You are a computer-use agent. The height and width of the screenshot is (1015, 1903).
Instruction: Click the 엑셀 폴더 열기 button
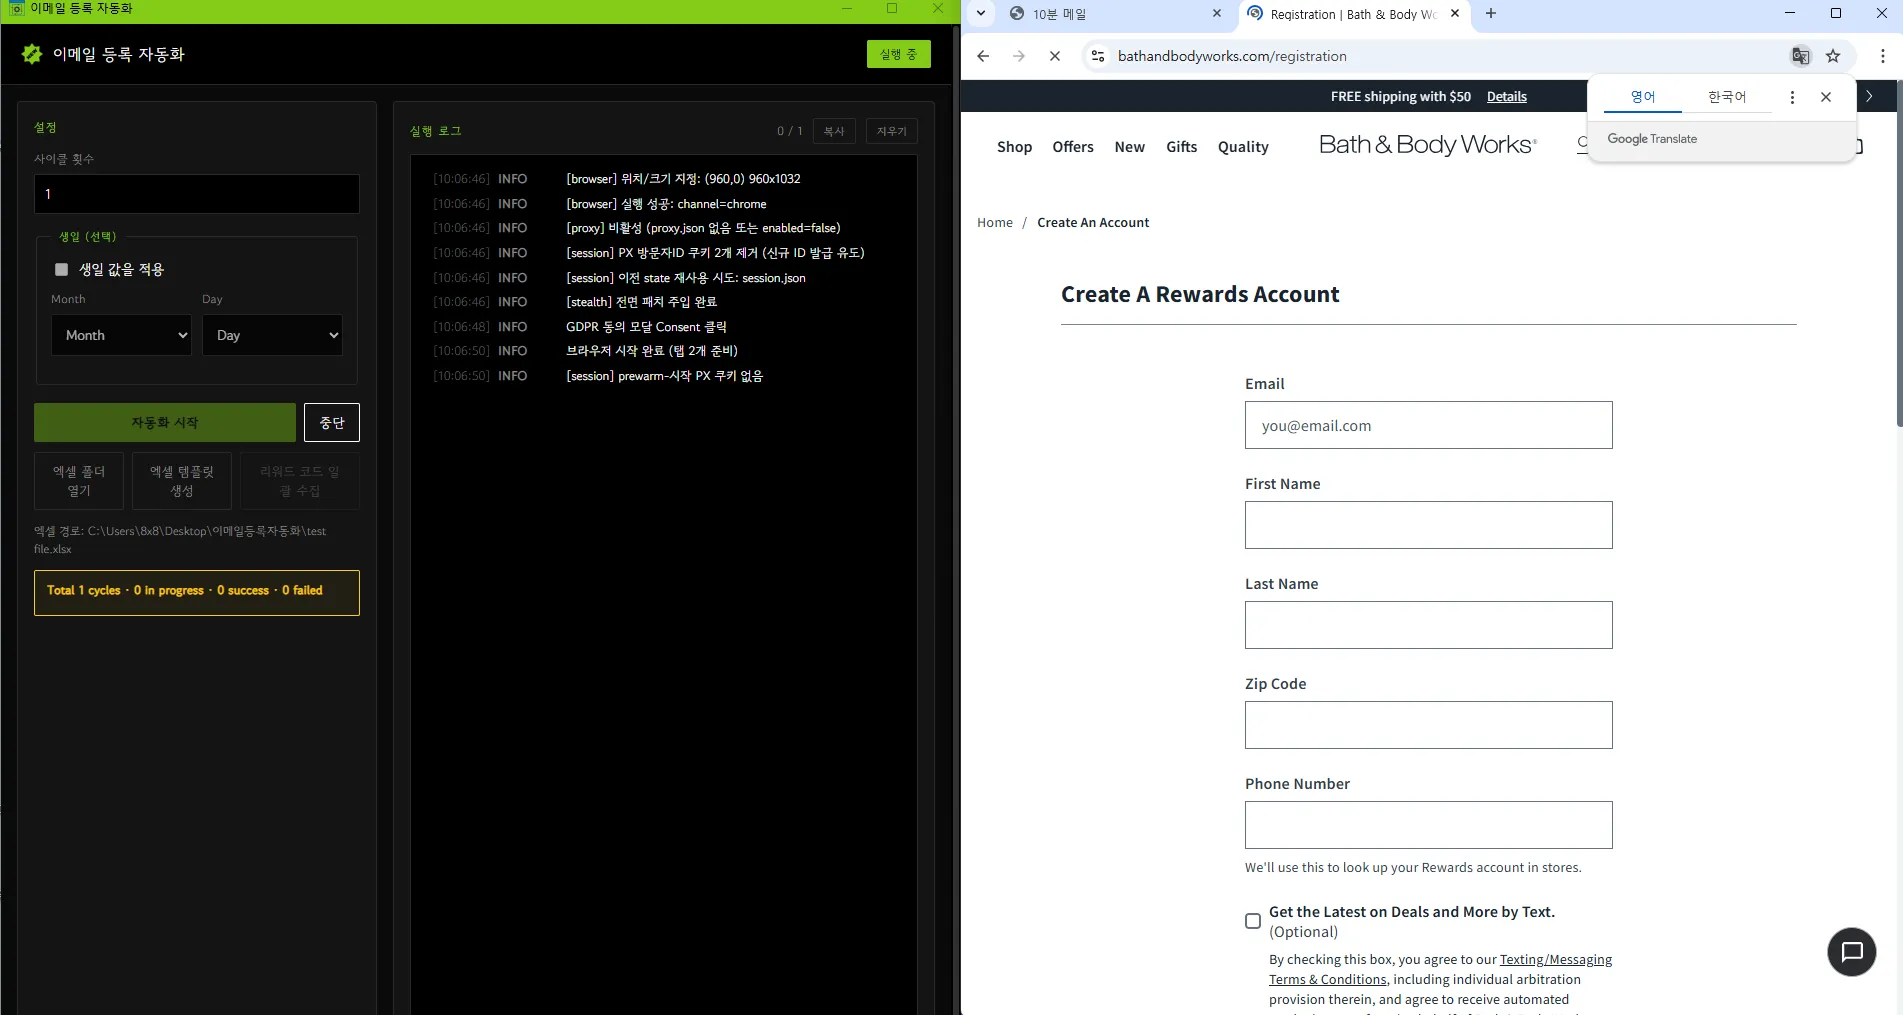pos(79,481)
